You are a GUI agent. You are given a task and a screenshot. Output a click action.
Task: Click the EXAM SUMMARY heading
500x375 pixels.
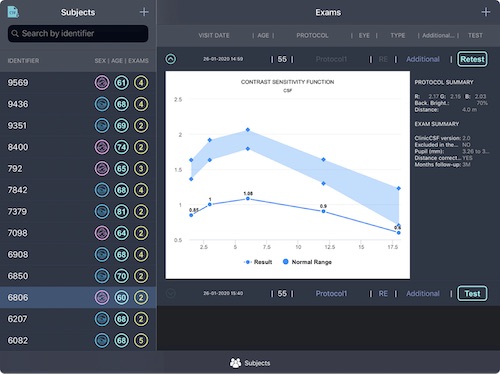point(437,124)
